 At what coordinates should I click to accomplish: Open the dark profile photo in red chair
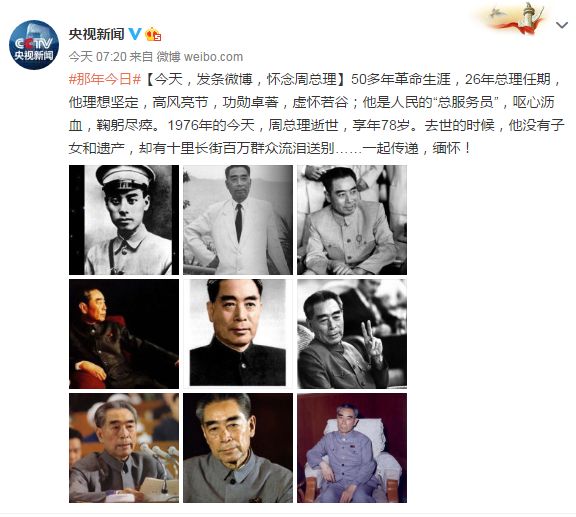(x=124, y=334)
